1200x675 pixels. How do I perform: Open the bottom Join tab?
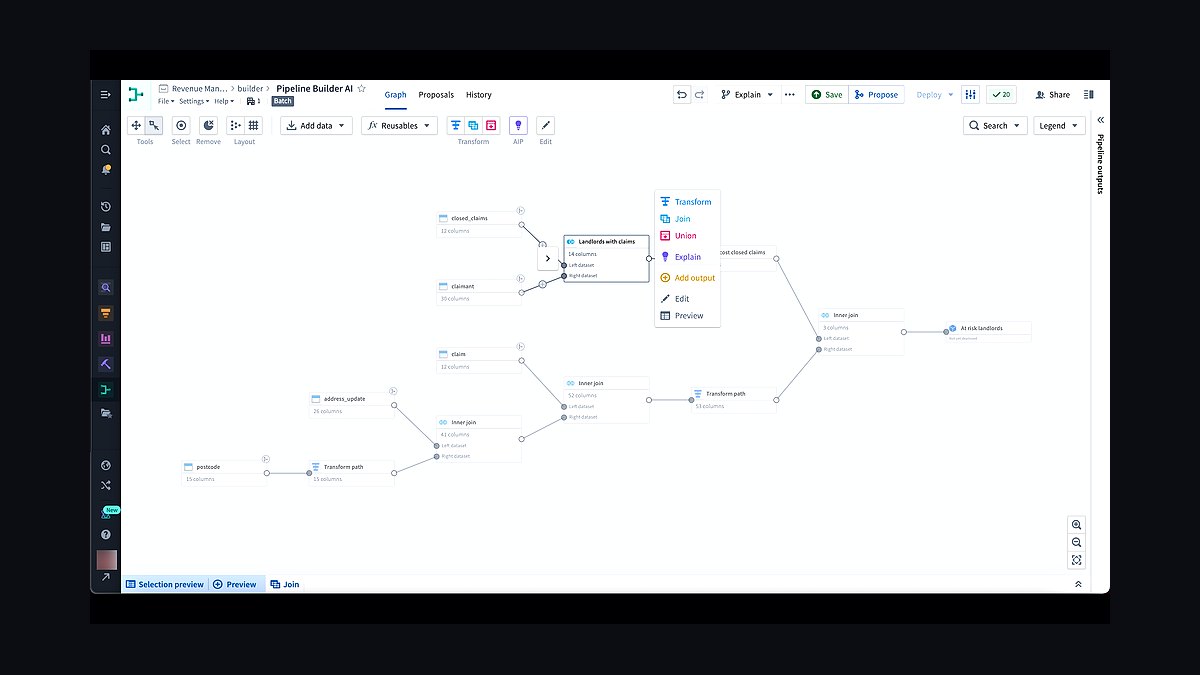[285, 584]
